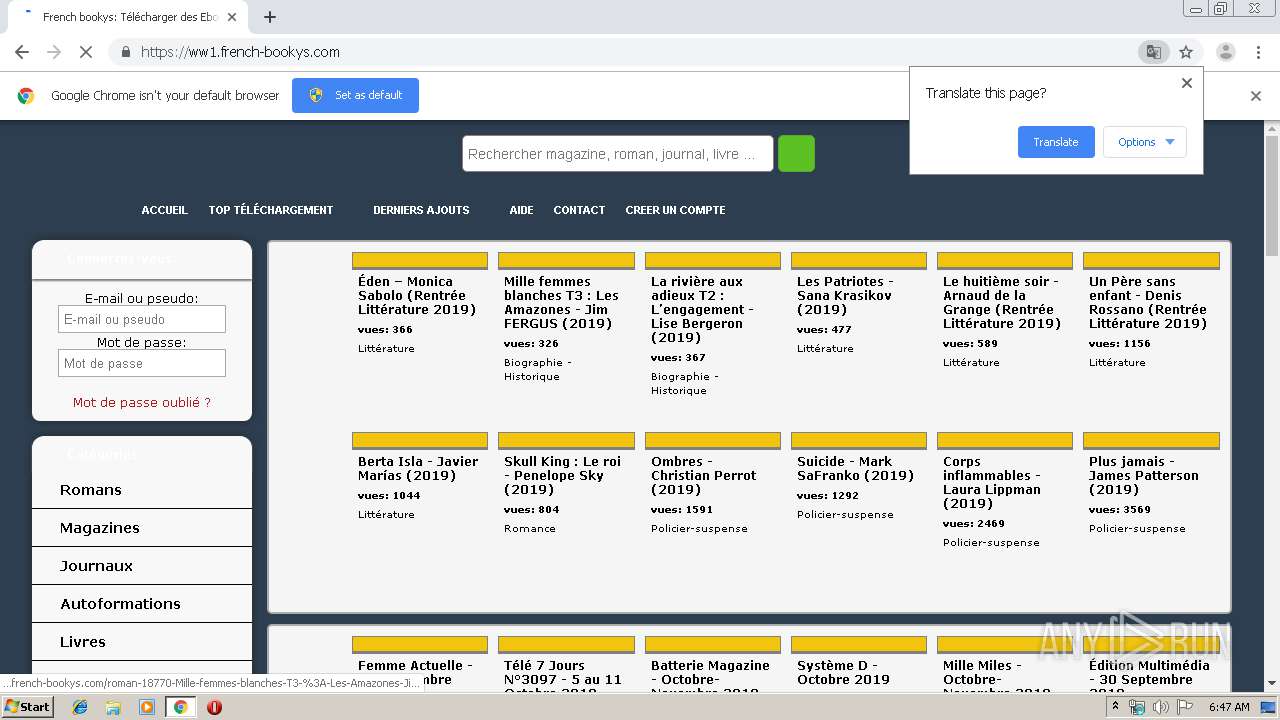The image size is (1280, 720).
Task: Open the Chrome profile avatar
Action: (x=1225, y=52)
